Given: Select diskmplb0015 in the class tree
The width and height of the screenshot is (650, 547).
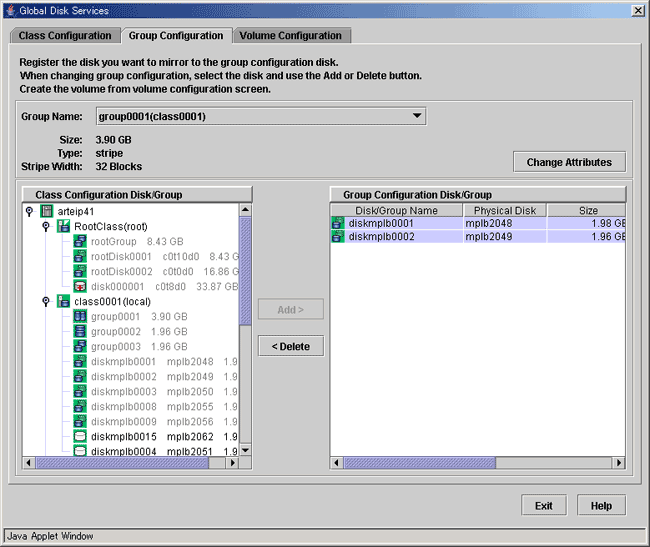Looking at the screenshot, I should coord(164,436).
